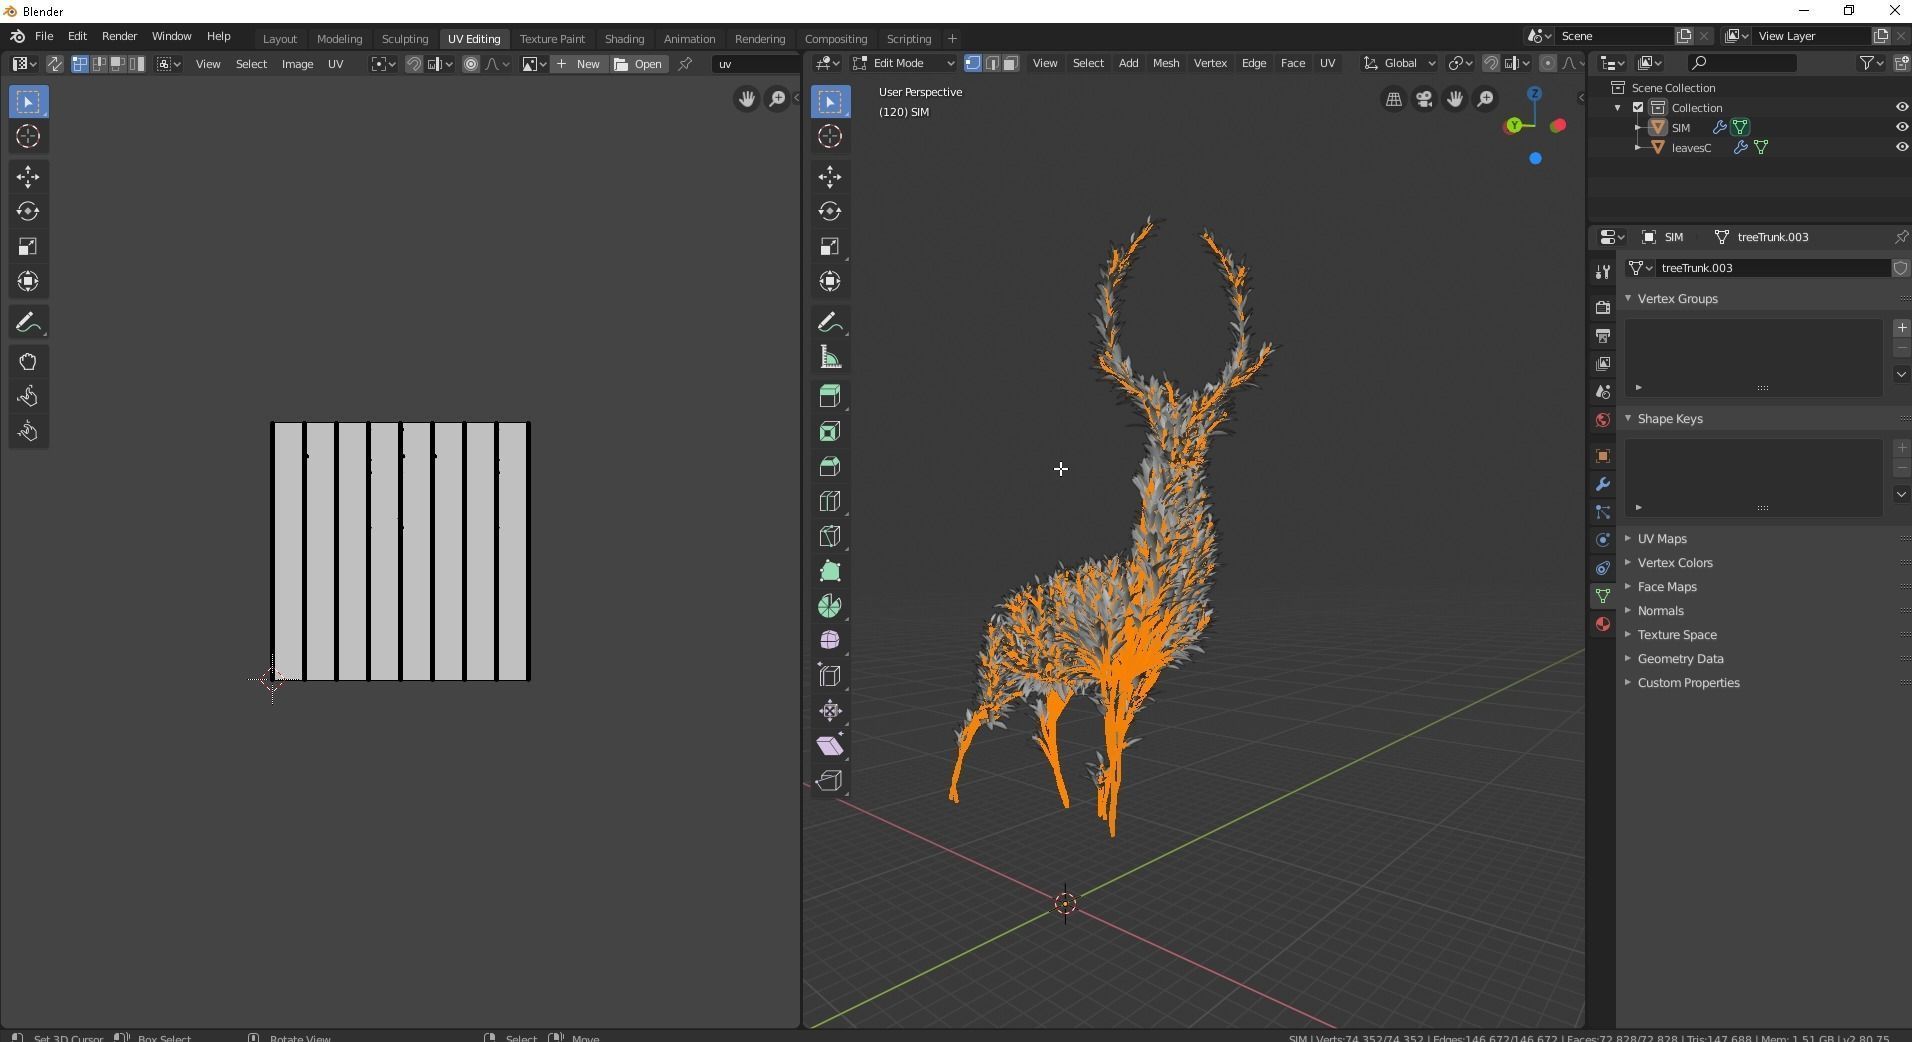Select the Scale tool in UV editor

click(x=28, y=247)
